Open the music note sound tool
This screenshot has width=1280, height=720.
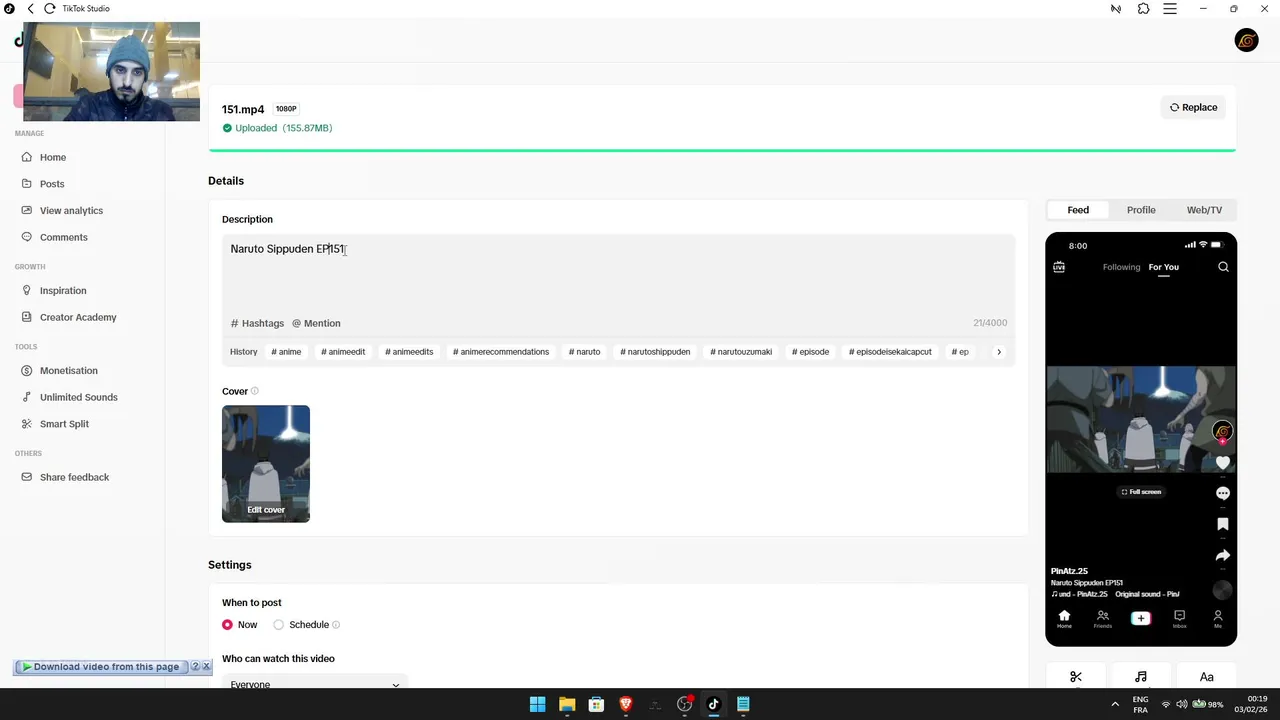point(1141,677)
